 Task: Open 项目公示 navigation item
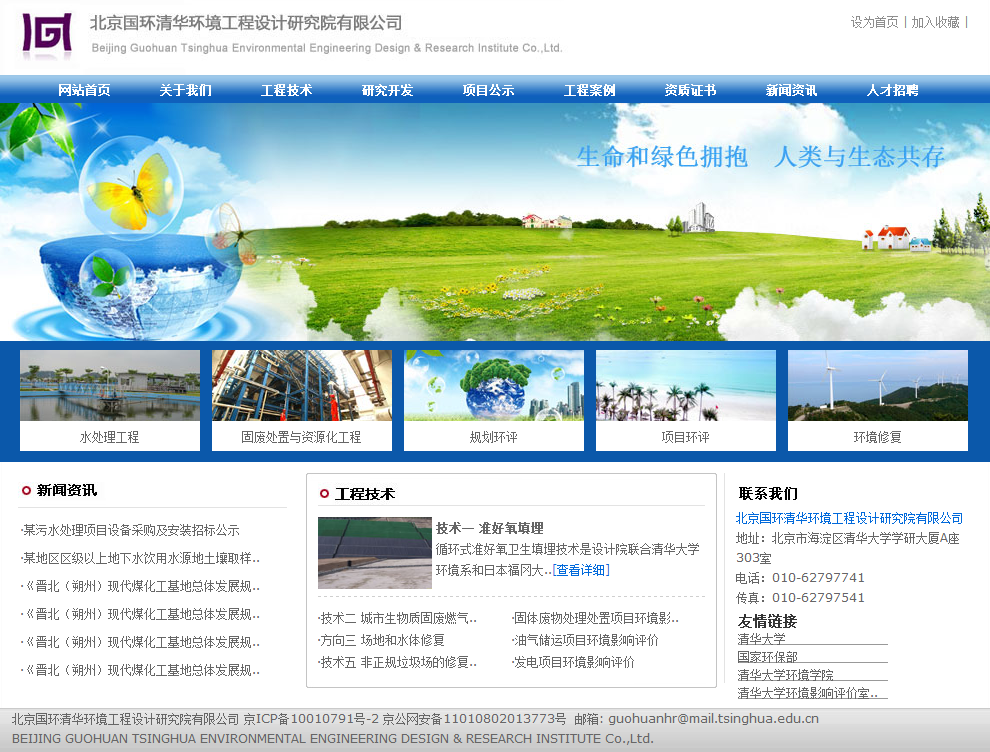click(x=488, y=90)
